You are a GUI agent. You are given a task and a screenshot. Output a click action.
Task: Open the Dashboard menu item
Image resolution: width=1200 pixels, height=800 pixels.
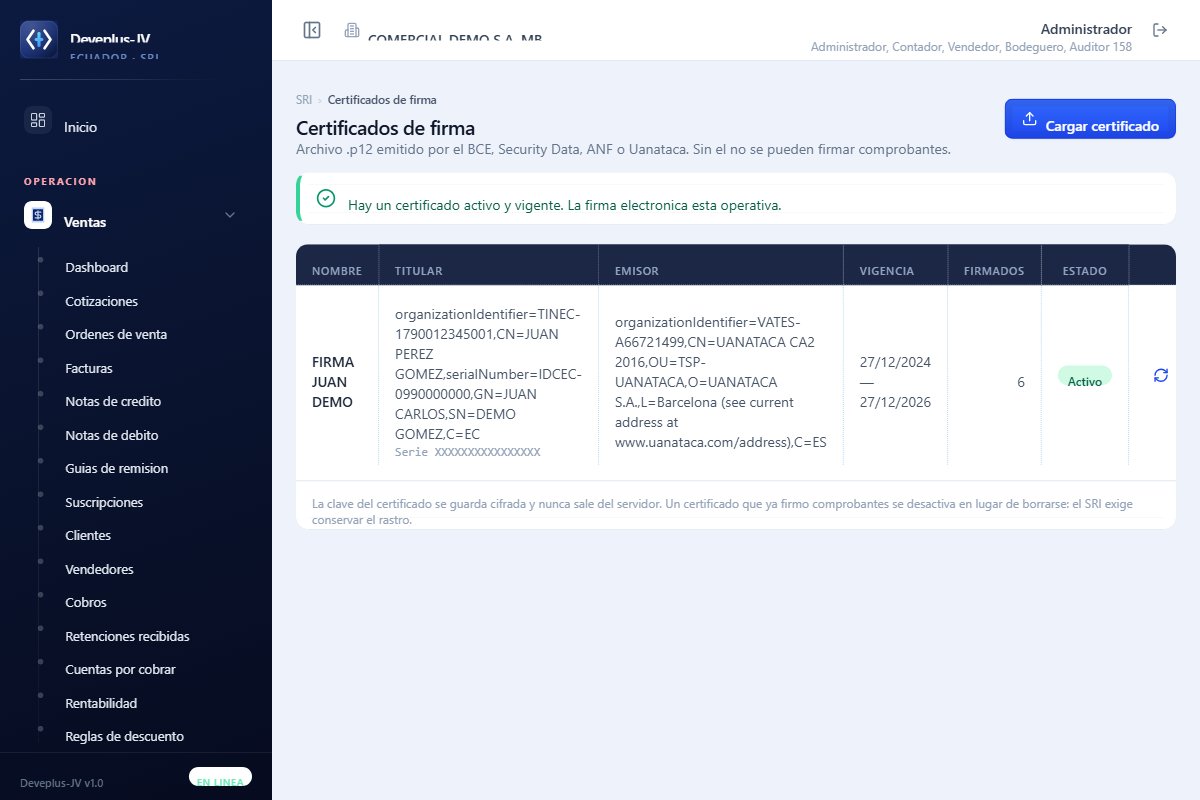pyautogui.click(x=96, y=267)
